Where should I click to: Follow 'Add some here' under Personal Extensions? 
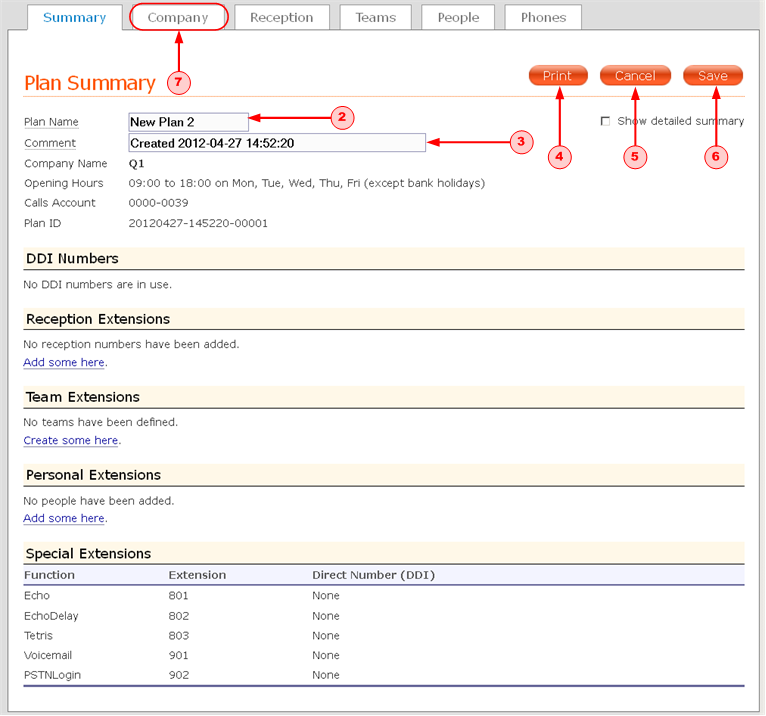coord(64,518)
